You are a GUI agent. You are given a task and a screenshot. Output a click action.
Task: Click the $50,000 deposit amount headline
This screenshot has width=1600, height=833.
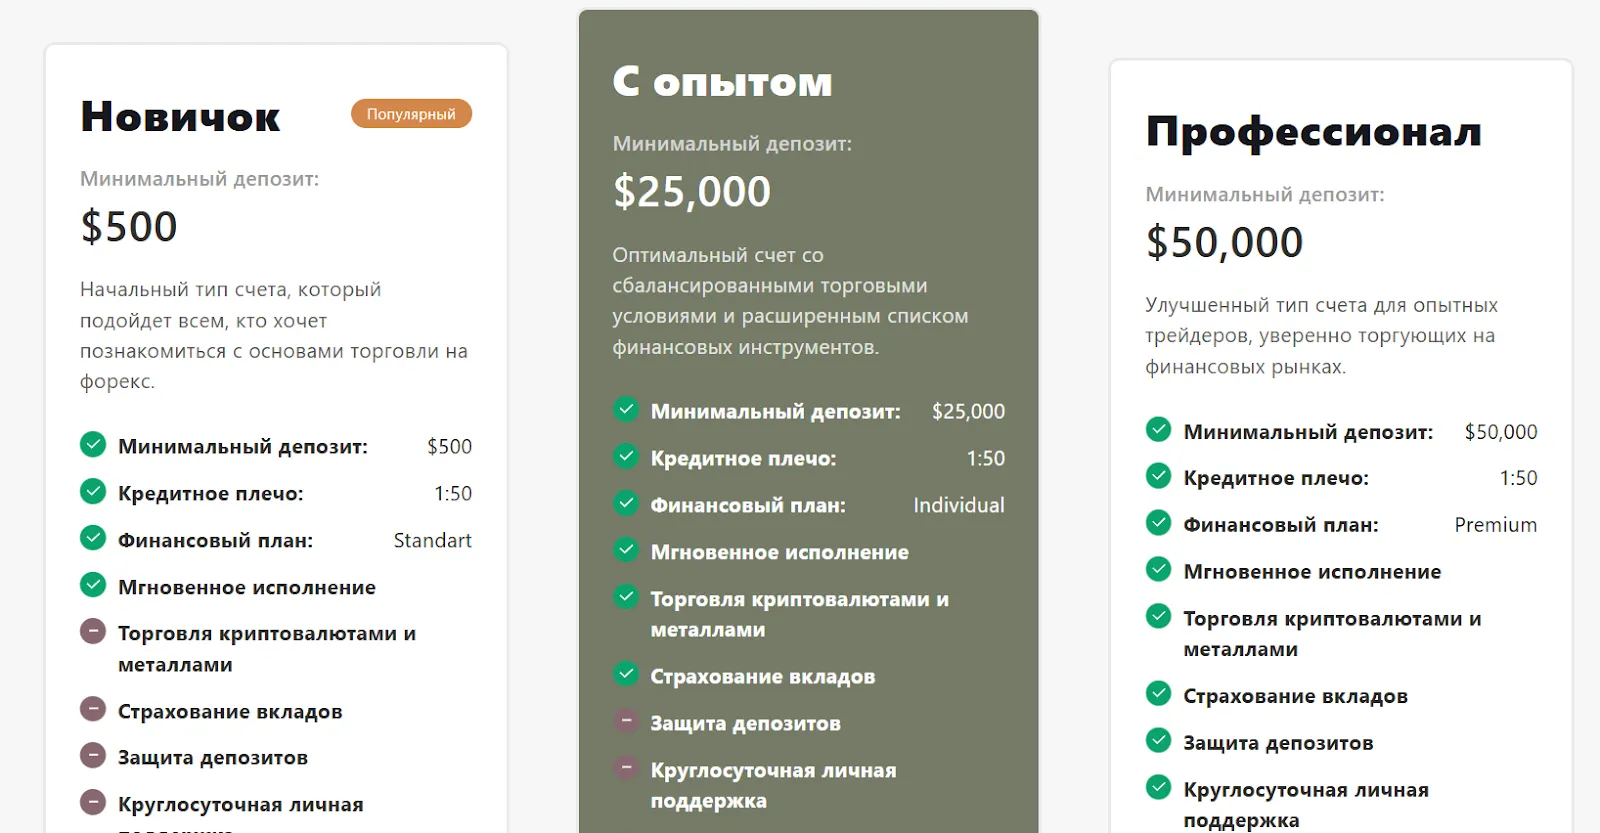pos(1225,242)
